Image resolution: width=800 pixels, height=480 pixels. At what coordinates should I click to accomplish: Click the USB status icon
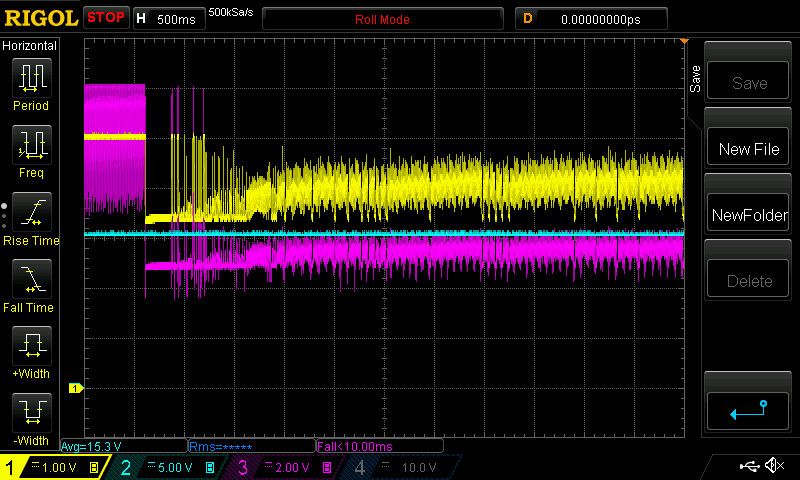tap(748, 466)
